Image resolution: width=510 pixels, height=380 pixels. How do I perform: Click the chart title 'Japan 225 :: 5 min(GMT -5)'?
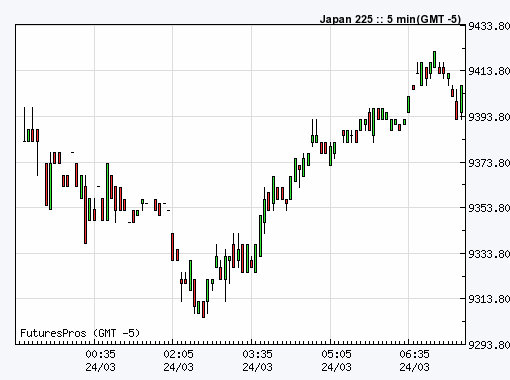click(390, 19)
